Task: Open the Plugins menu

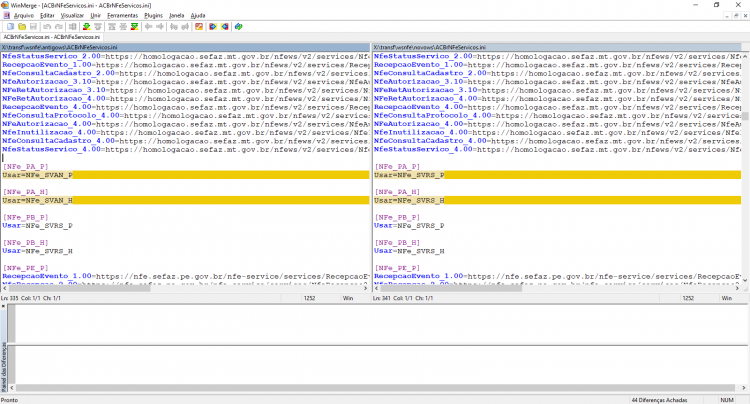Action: [x=154, y=16]
